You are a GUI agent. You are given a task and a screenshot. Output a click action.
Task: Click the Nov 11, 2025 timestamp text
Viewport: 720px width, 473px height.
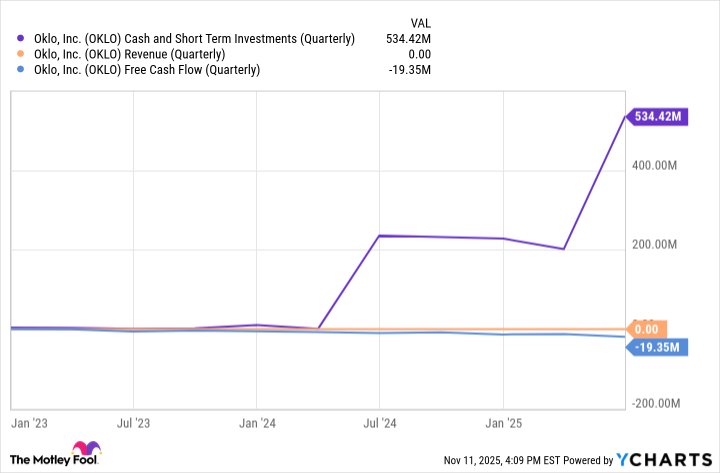pos(502,460)
